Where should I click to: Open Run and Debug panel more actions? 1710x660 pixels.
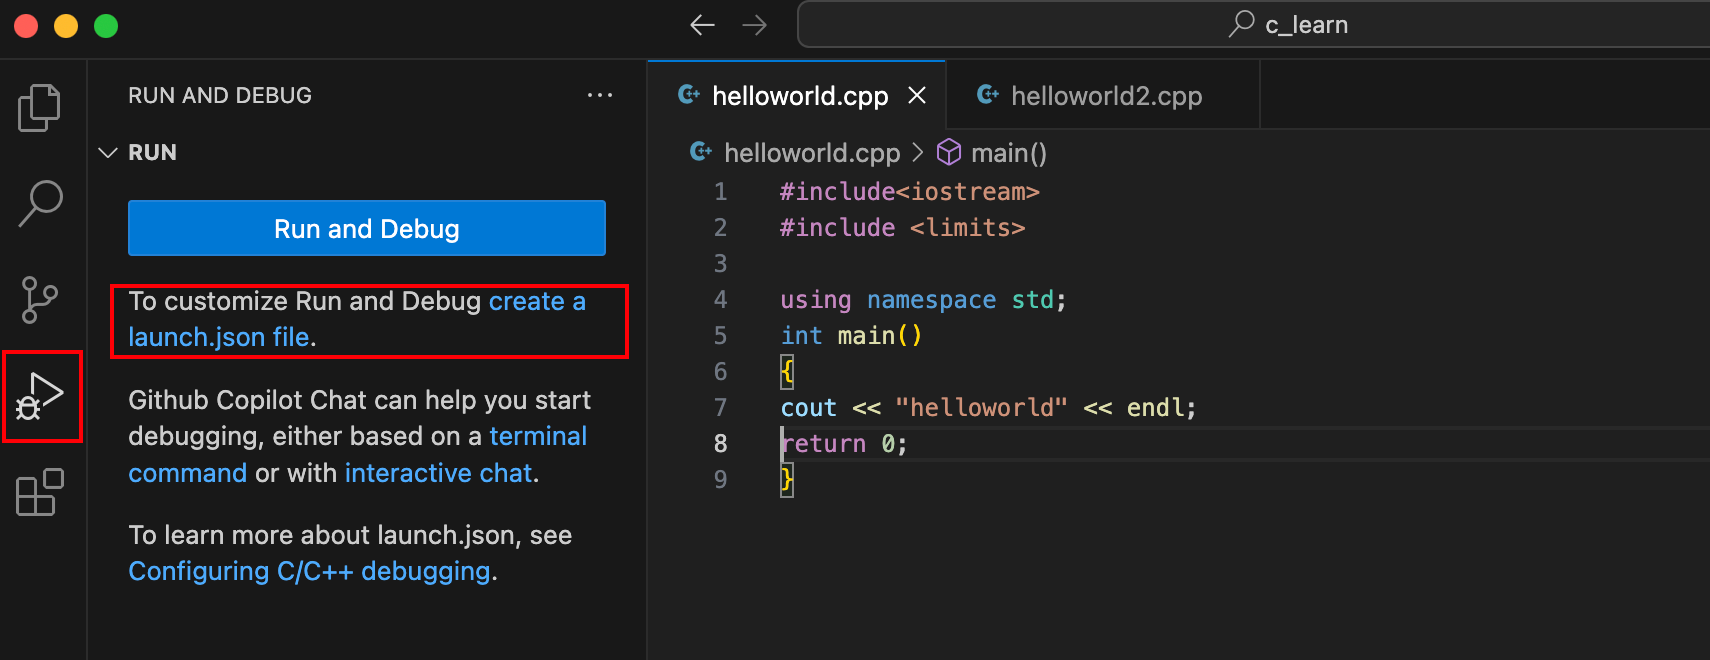[600, 95]
